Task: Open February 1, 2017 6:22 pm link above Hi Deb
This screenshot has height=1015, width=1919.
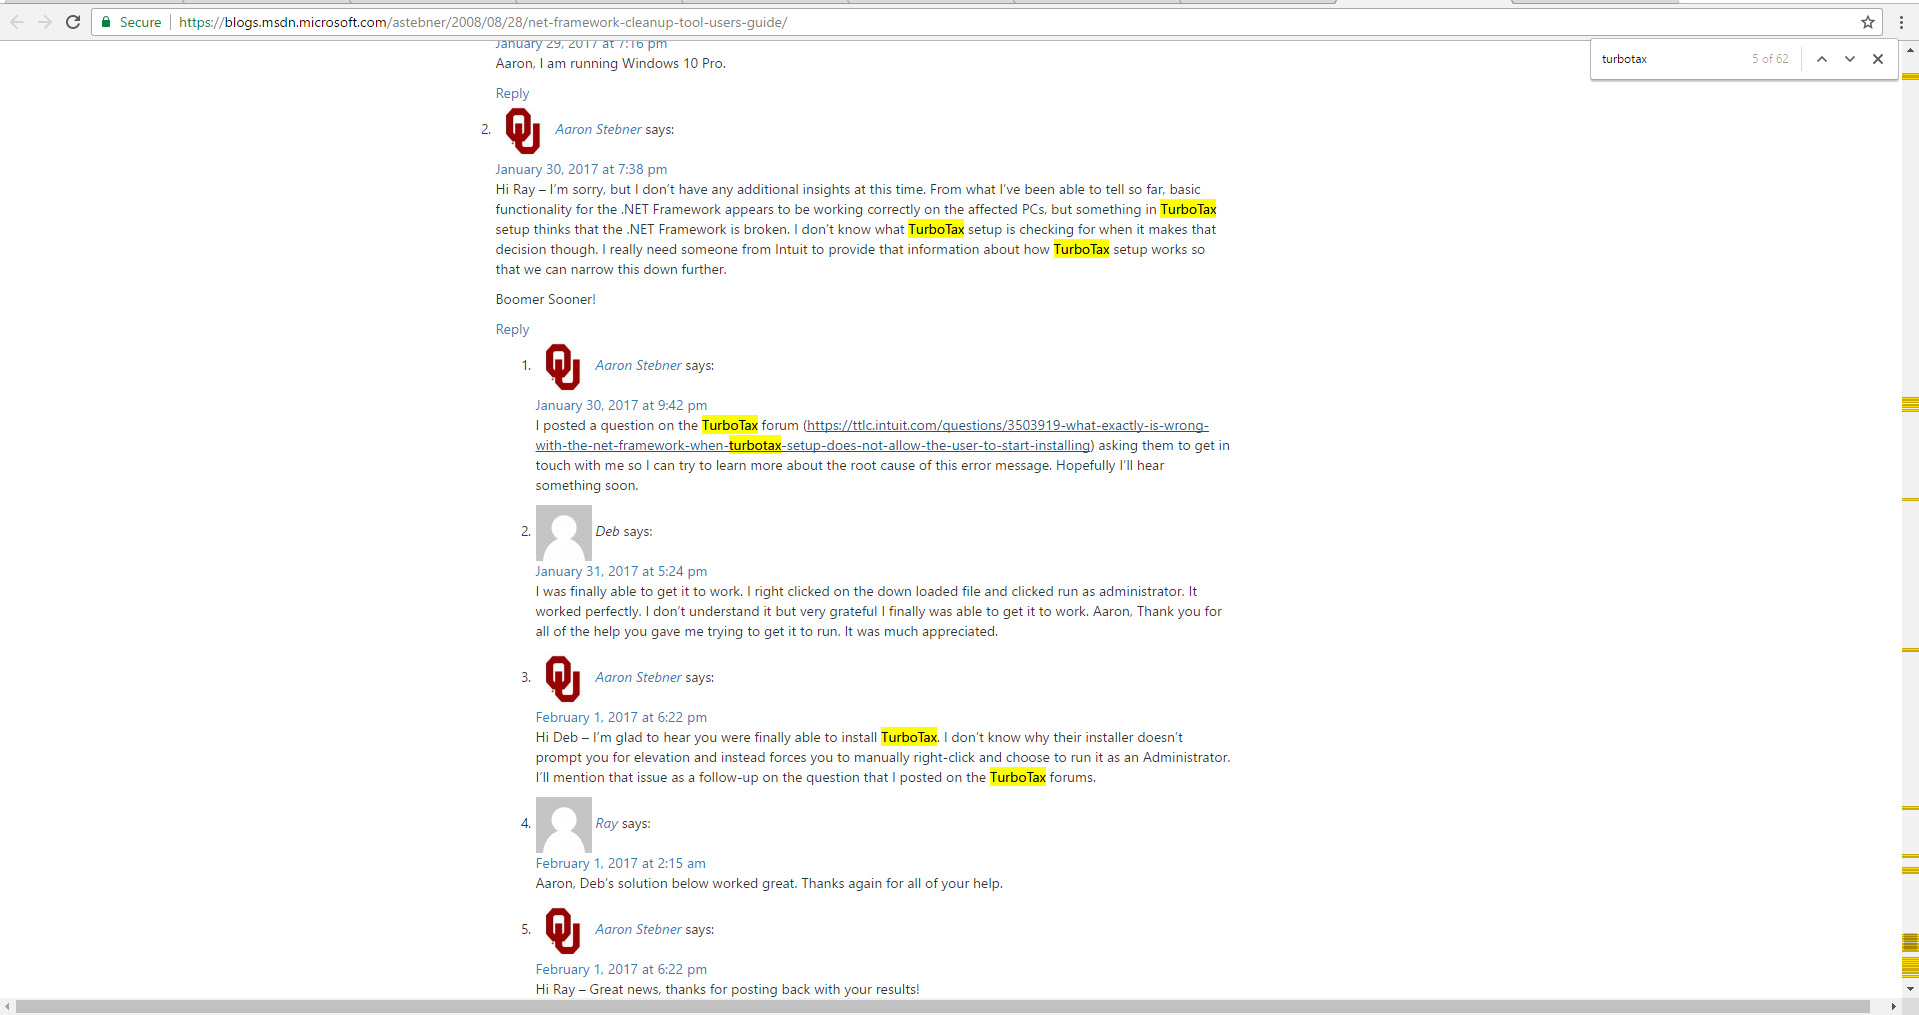Action: 621,717
